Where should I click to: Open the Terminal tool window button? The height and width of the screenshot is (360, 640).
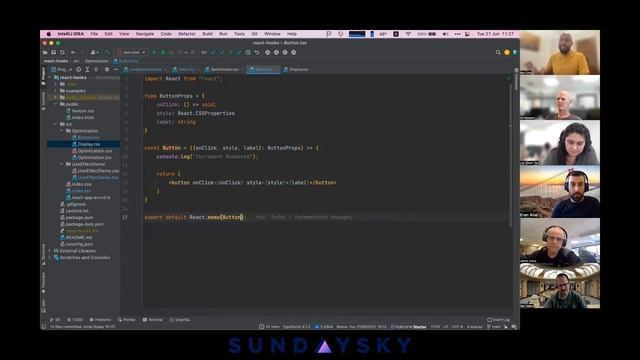click(153, 320)
